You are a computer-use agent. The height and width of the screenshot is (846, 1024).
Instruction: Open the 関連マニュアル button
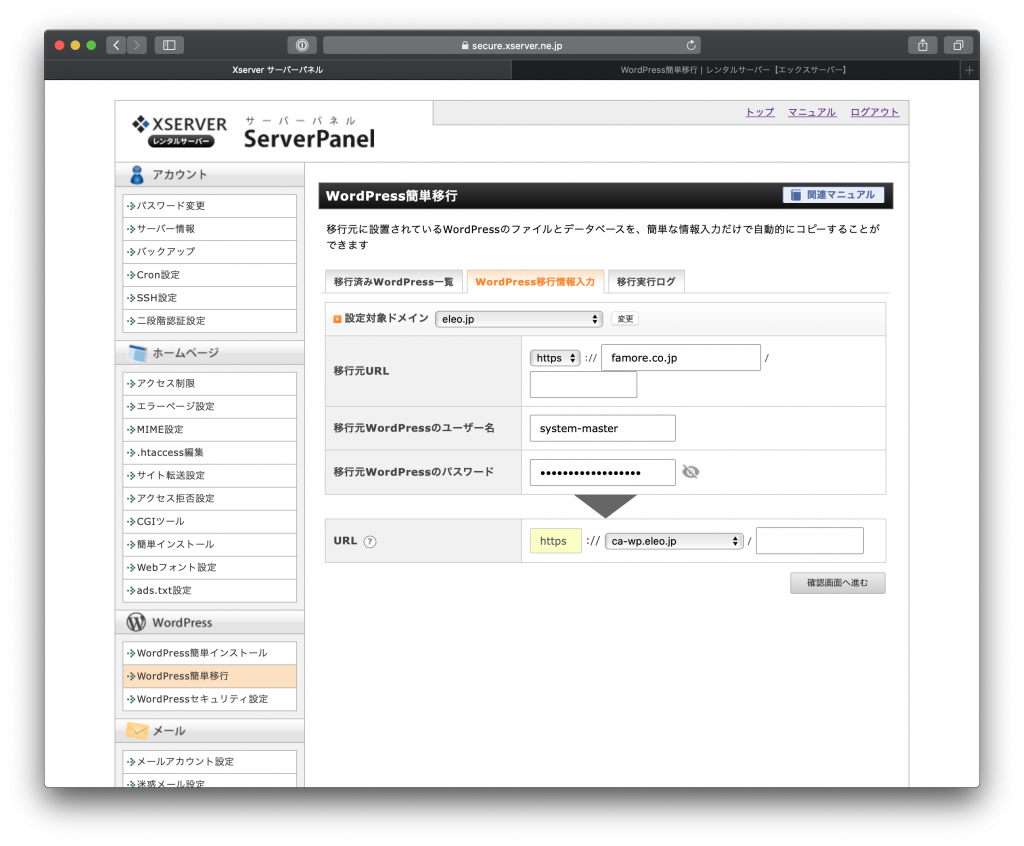tap(833, 195)
